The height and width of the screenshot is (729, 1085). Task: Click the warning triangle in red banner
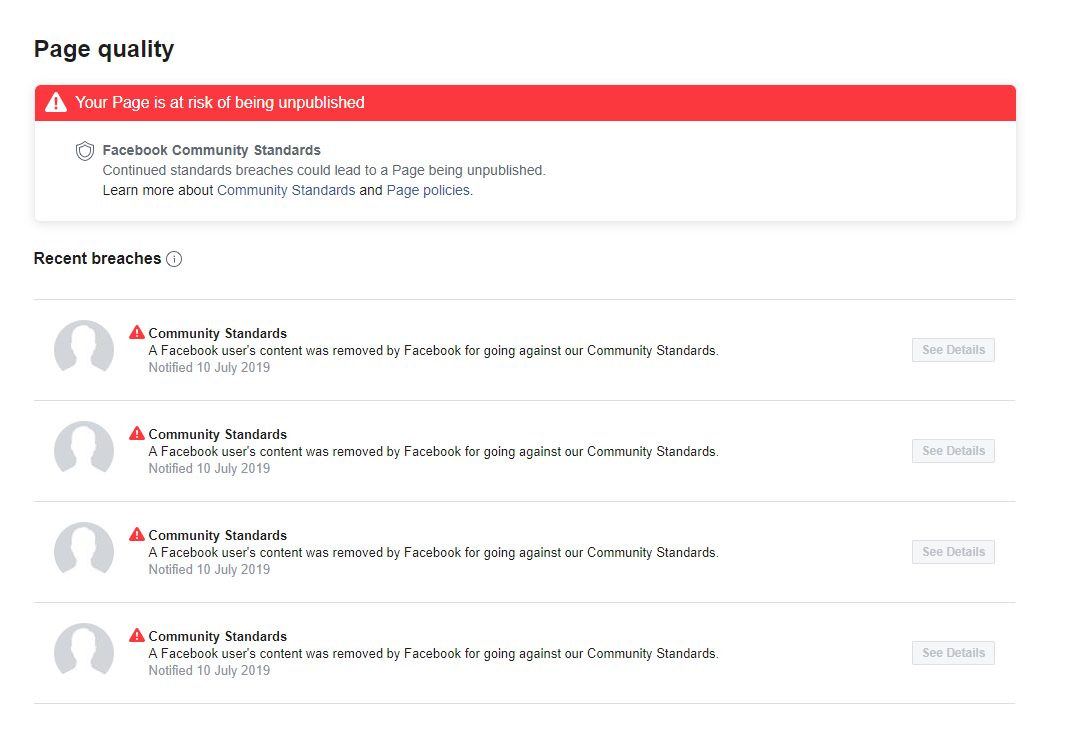tap(56, 102)
